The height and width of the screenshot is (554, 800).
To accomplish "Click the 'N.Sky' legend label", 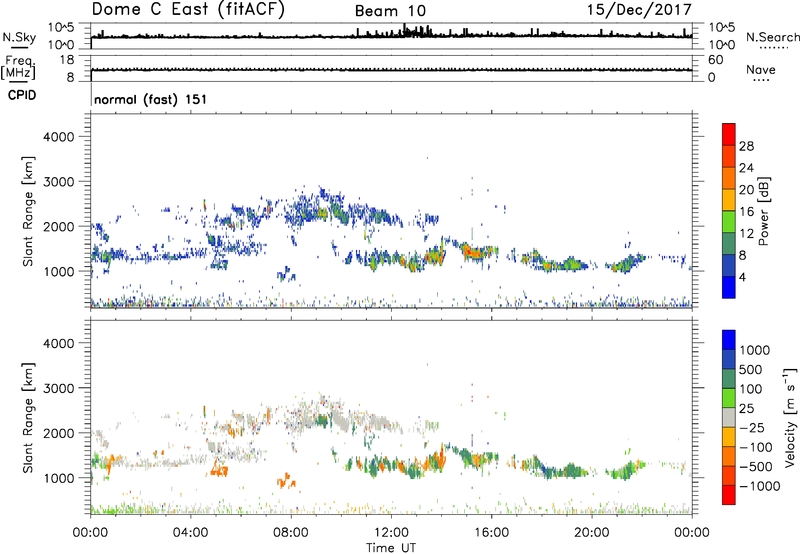I will tap(19, 37).
